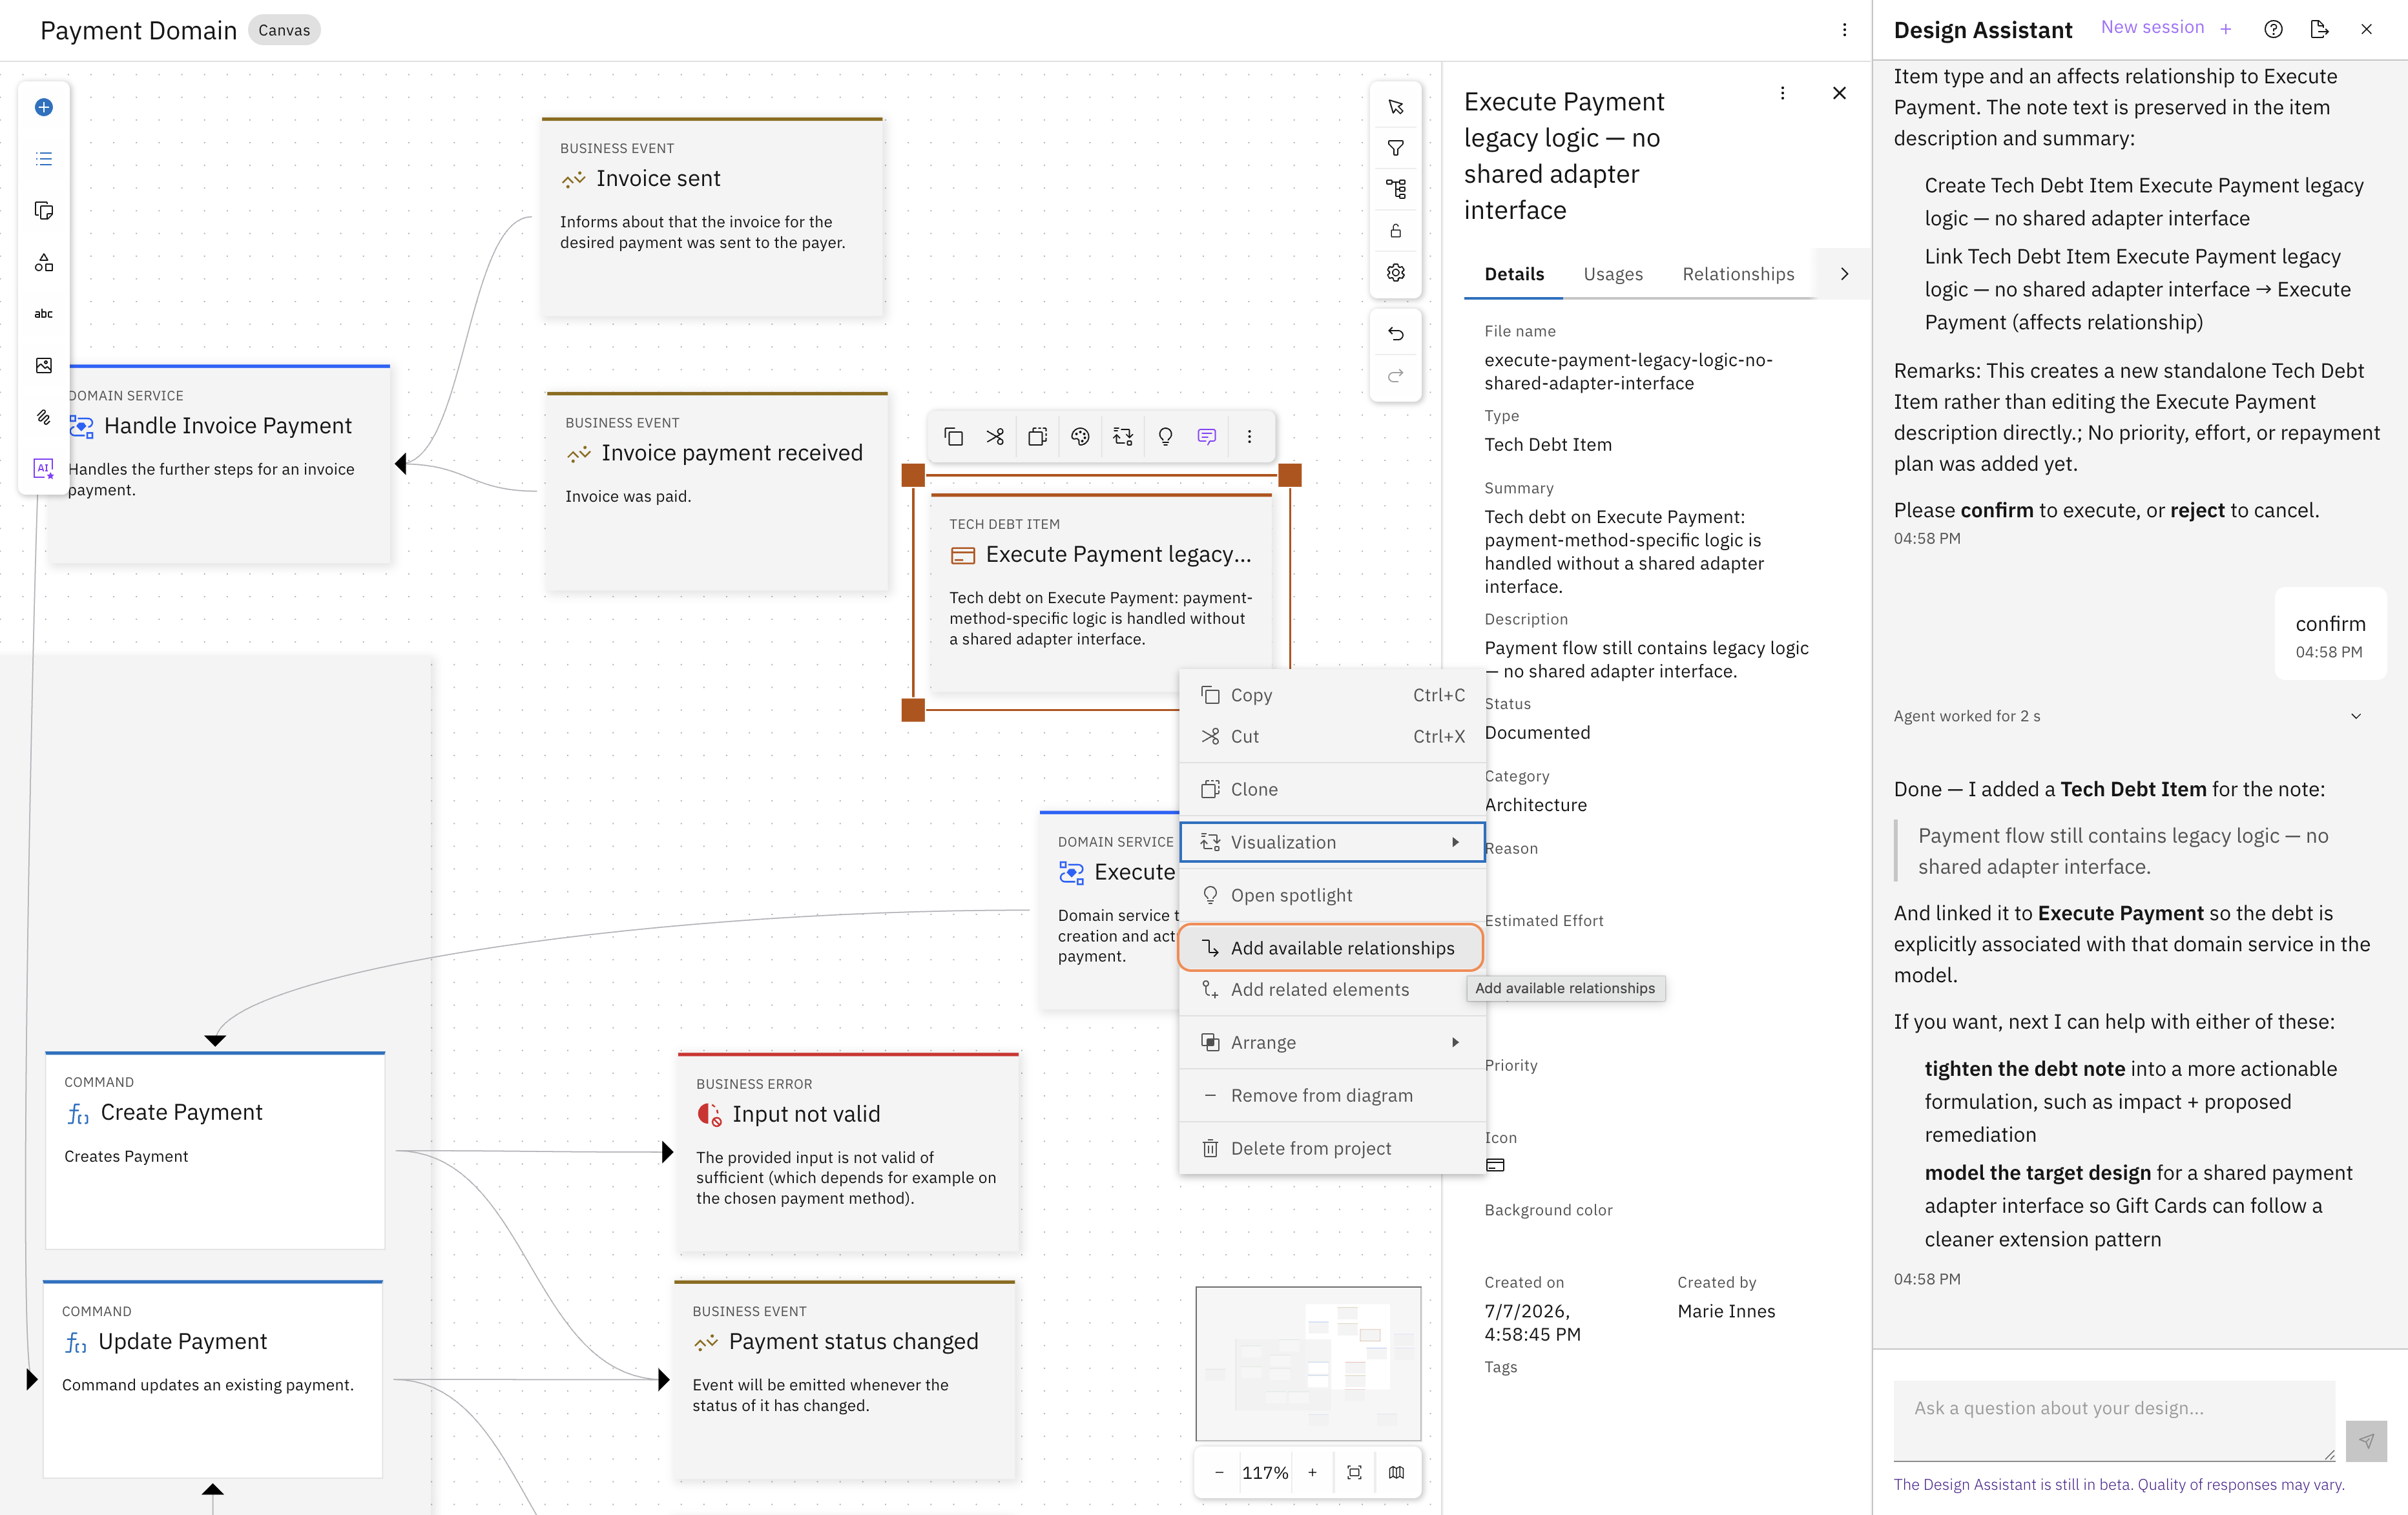Click the send message button
The height and width of the screenshot is (1515, 2408).
(2366, 1441)
